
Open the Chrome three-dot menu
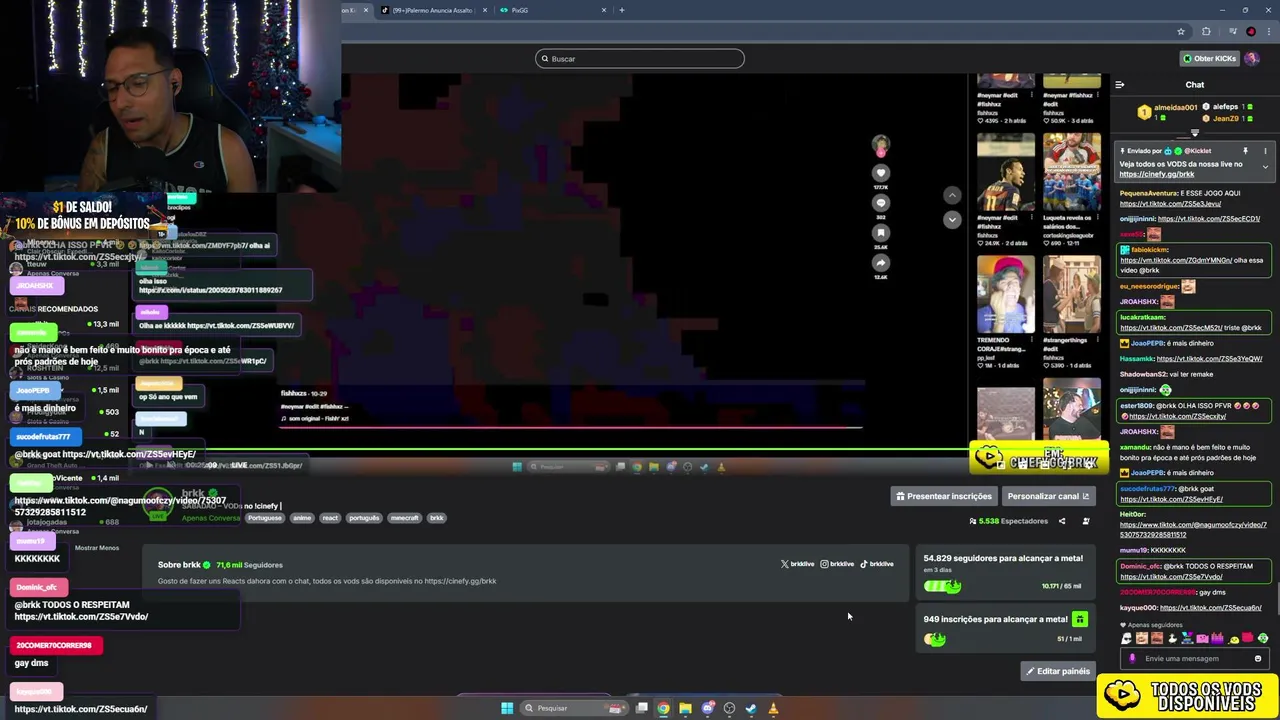tap(1267, 32)
